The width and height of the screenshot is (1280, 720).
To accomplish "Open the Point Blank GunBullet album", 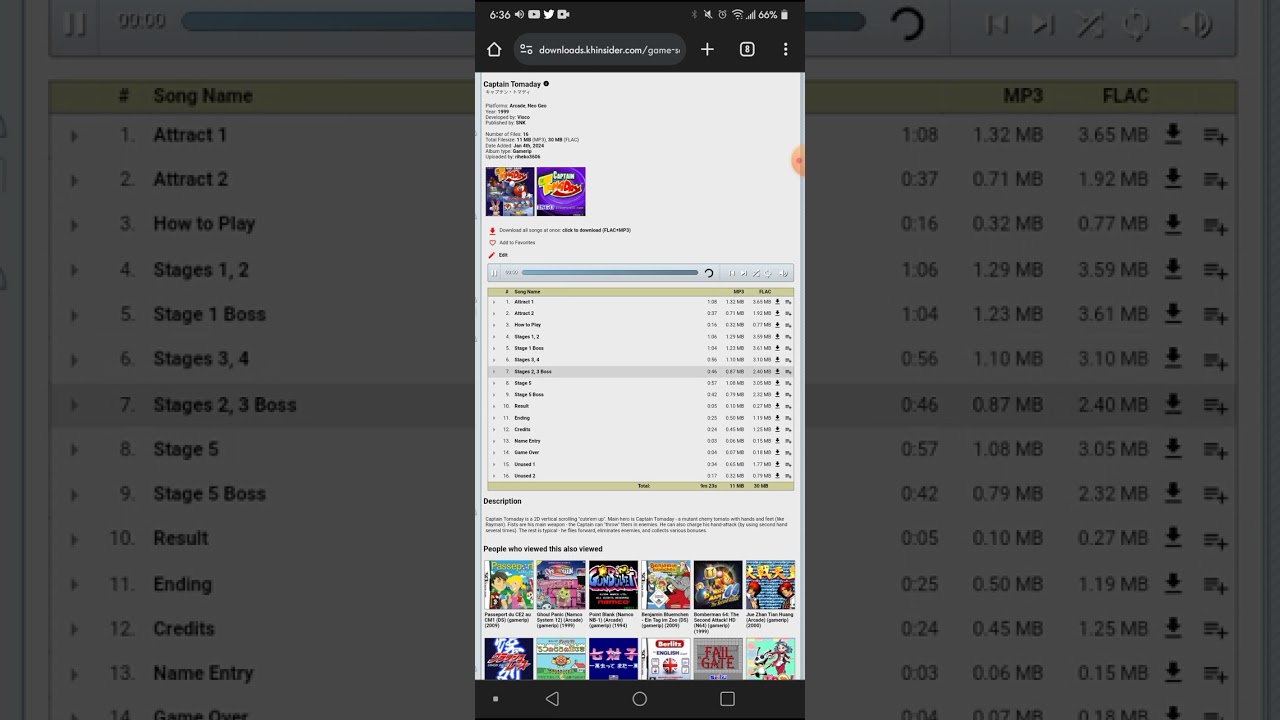I will pos(613,585).
